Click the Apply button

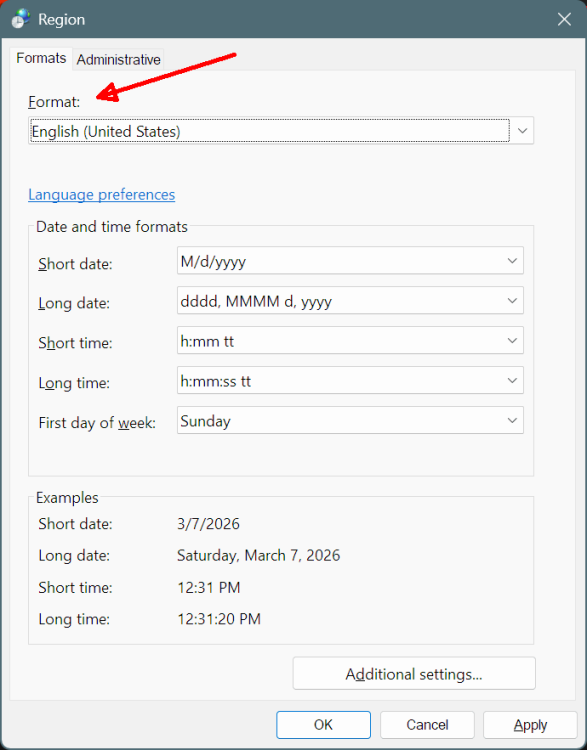(530, 725)
